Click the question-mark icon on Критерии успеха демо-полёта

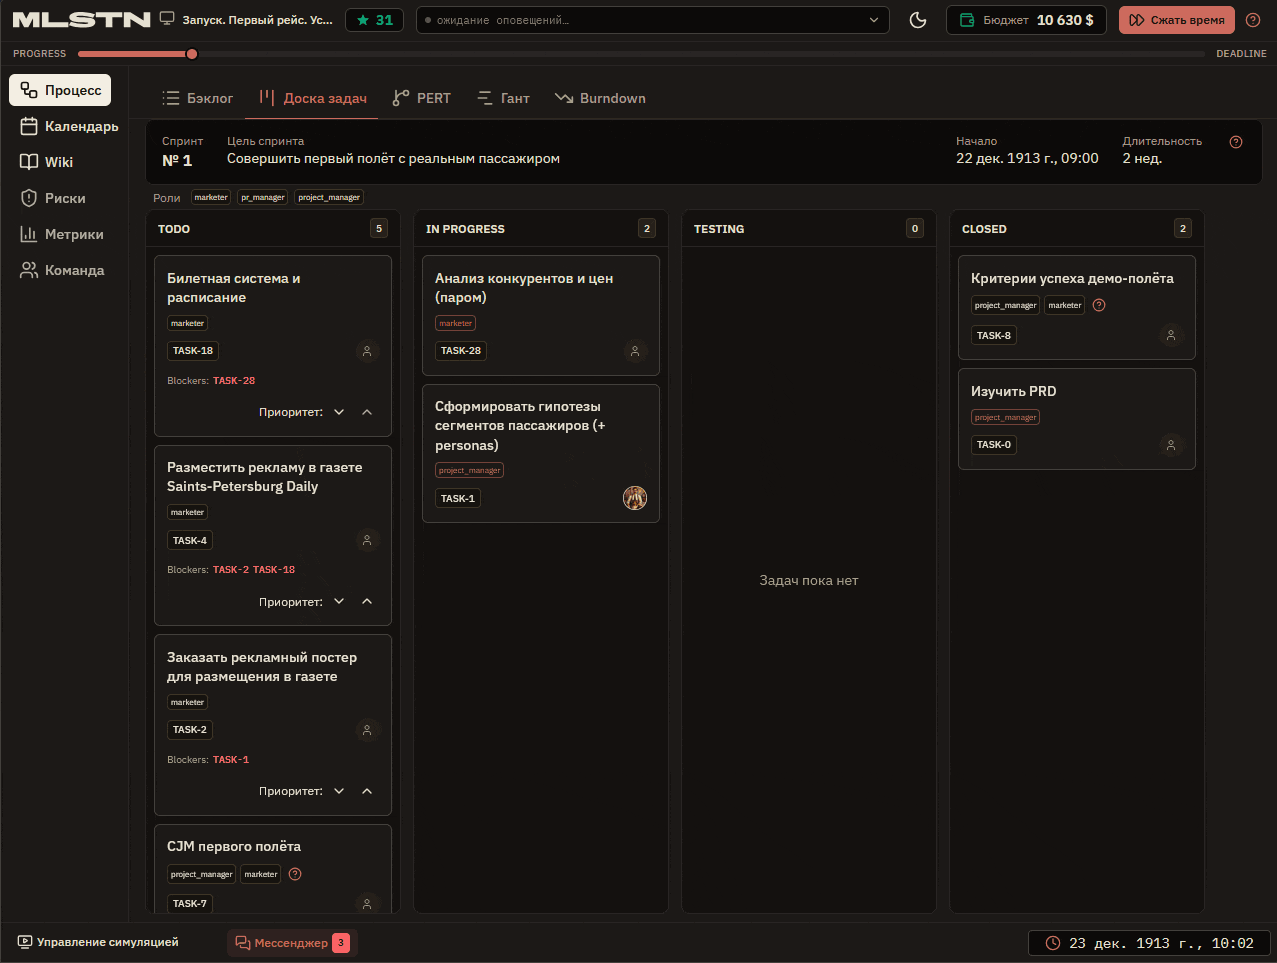pos(1099,305)
